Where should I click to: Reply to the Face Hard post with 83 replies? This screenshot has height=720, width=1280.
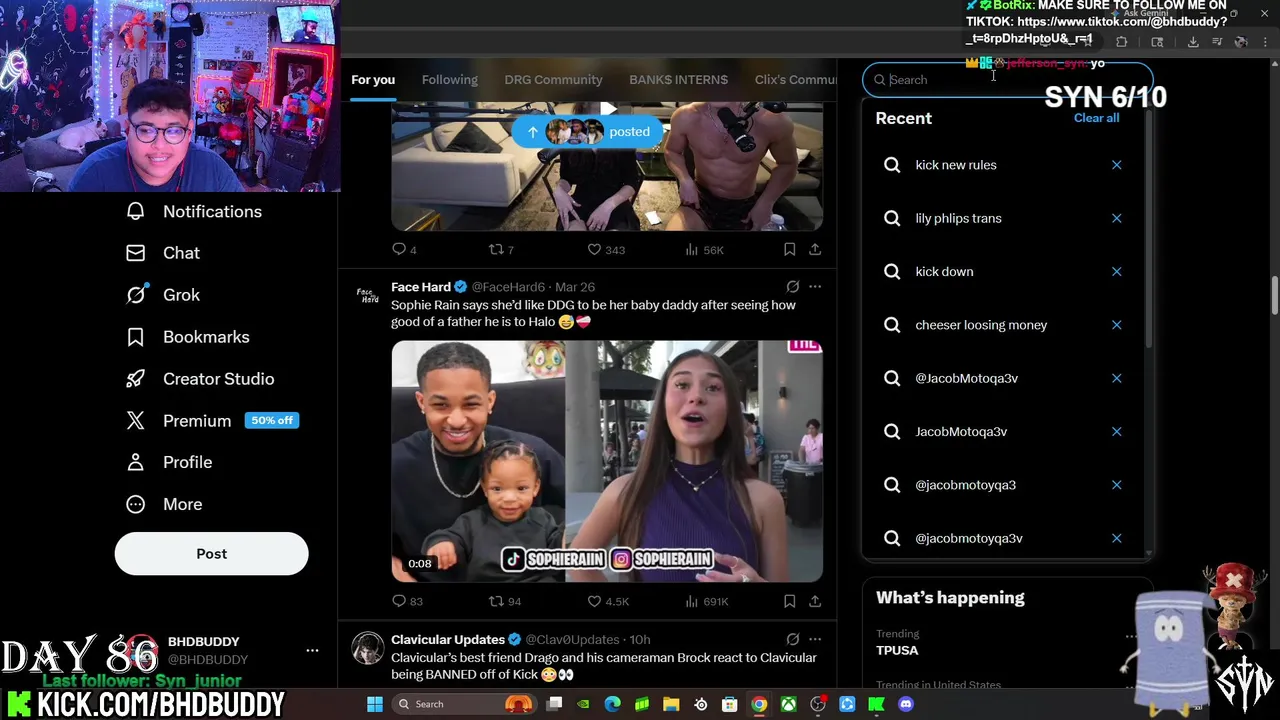[x=407, y=601]
